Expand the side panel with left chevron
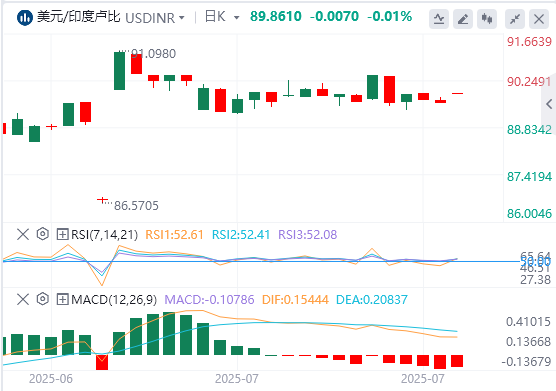The image size is (556, 391). [549, 104]
